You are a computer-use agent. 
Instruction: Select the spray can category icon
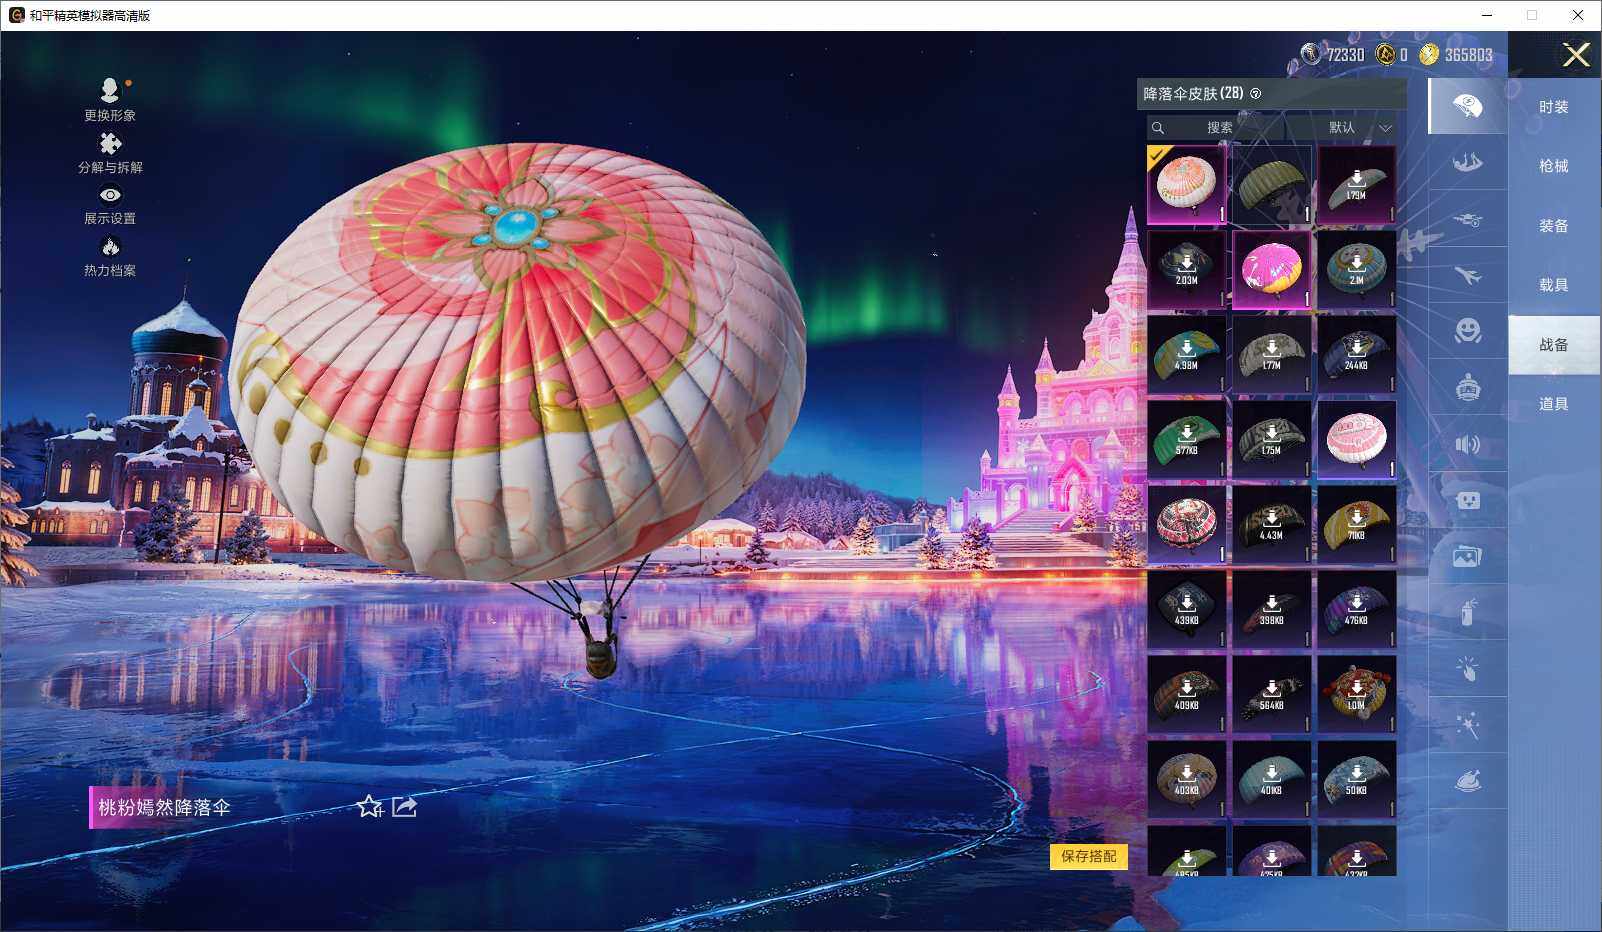pos(1467,612)
